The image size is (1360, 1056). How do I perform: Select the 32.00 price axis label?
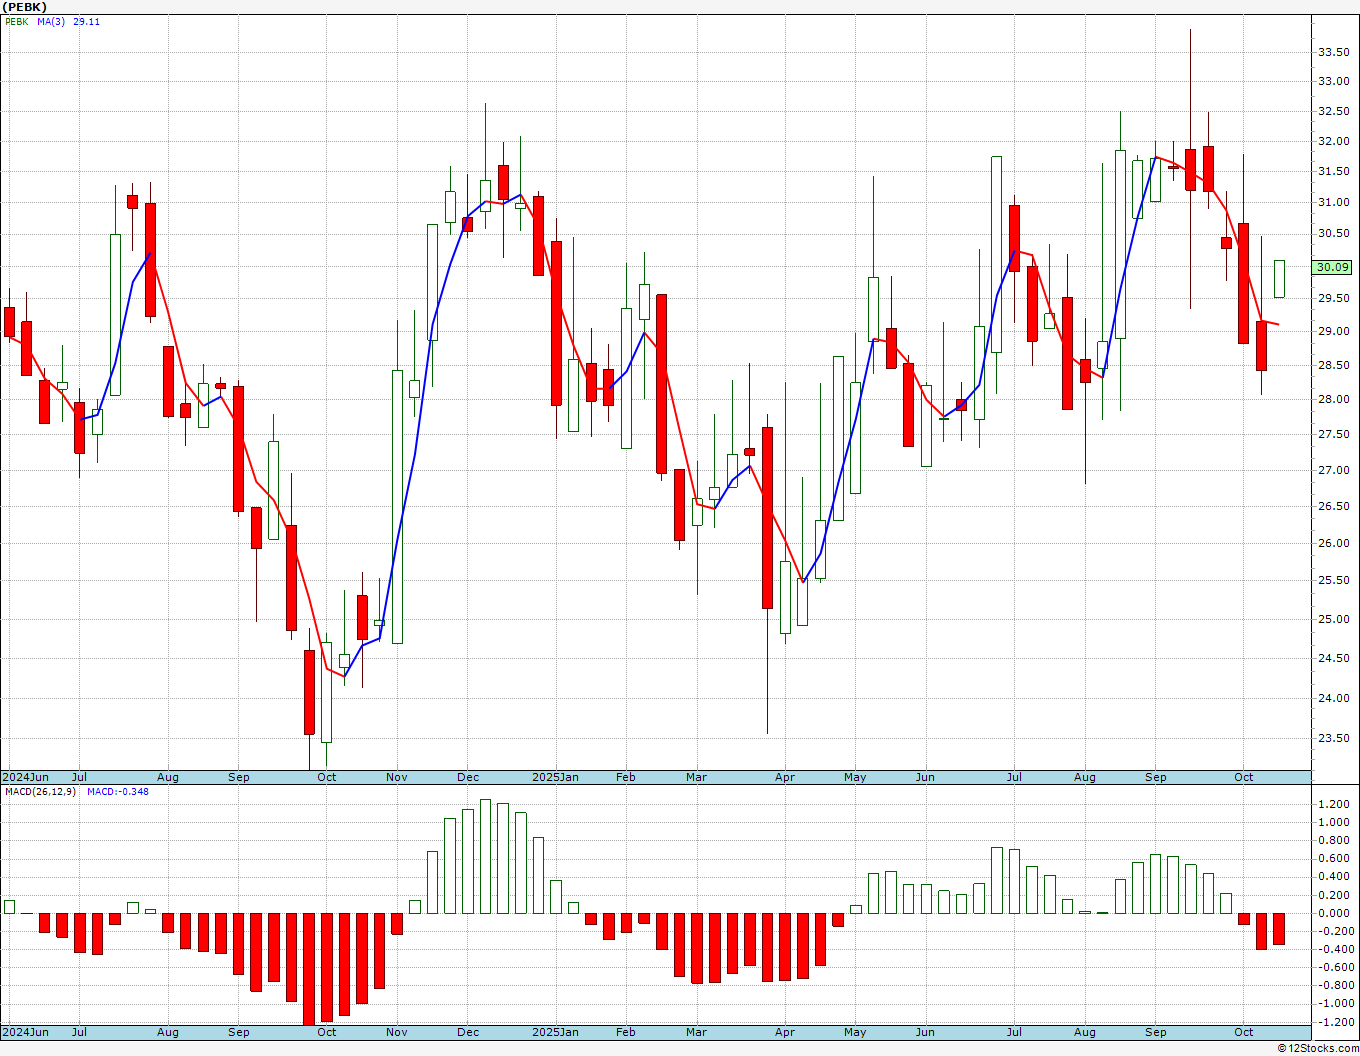[x=1333, y=142]
